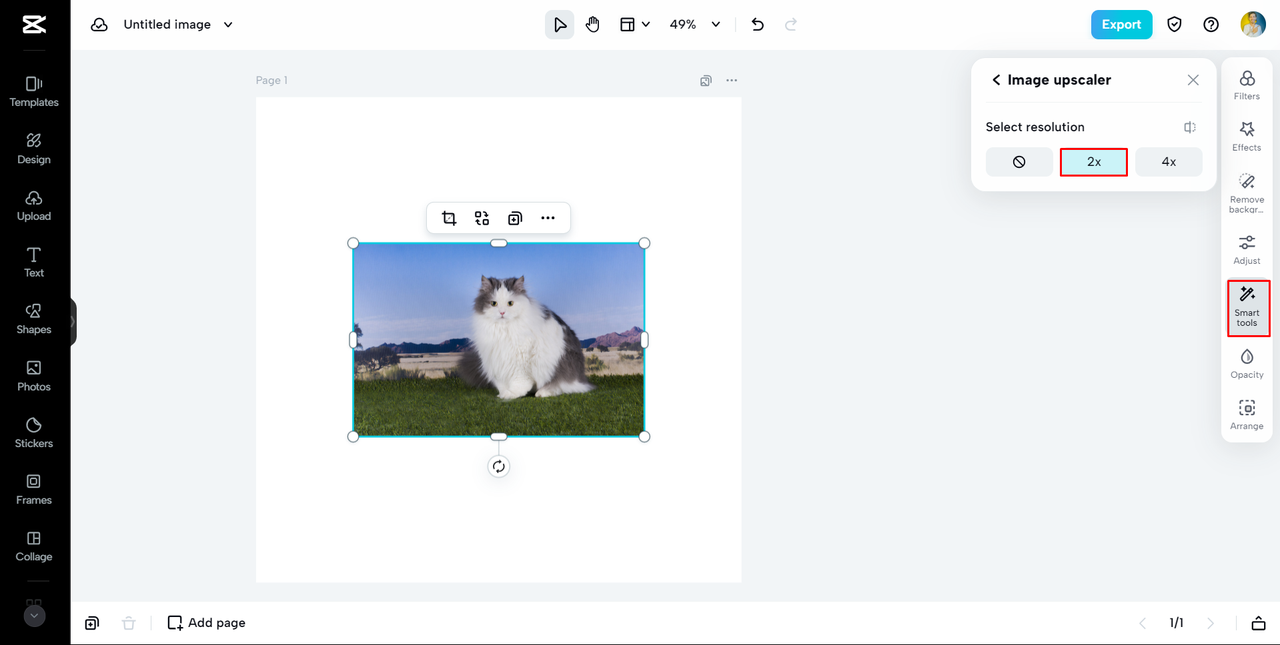Click the replace image icon
1280x645 pixels.
click(x=482, y=218)
